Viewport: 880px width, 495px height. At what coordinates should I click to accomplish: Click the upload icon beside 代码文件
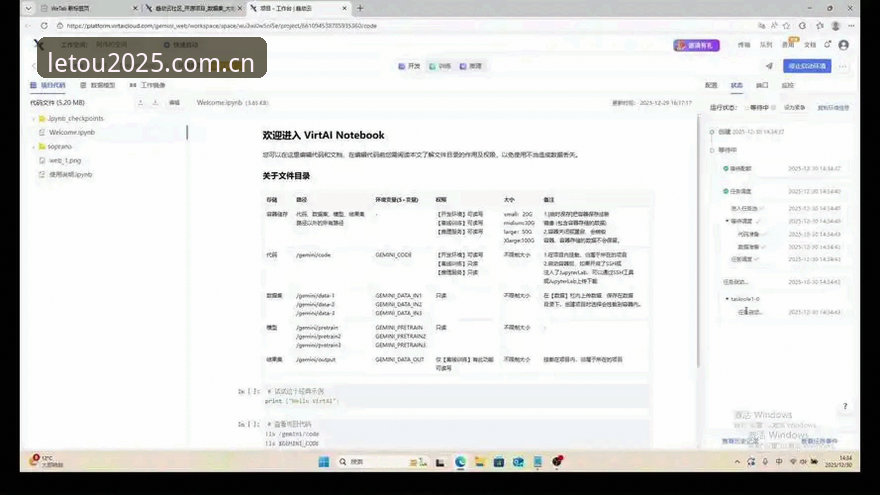(x=140, y=103)
